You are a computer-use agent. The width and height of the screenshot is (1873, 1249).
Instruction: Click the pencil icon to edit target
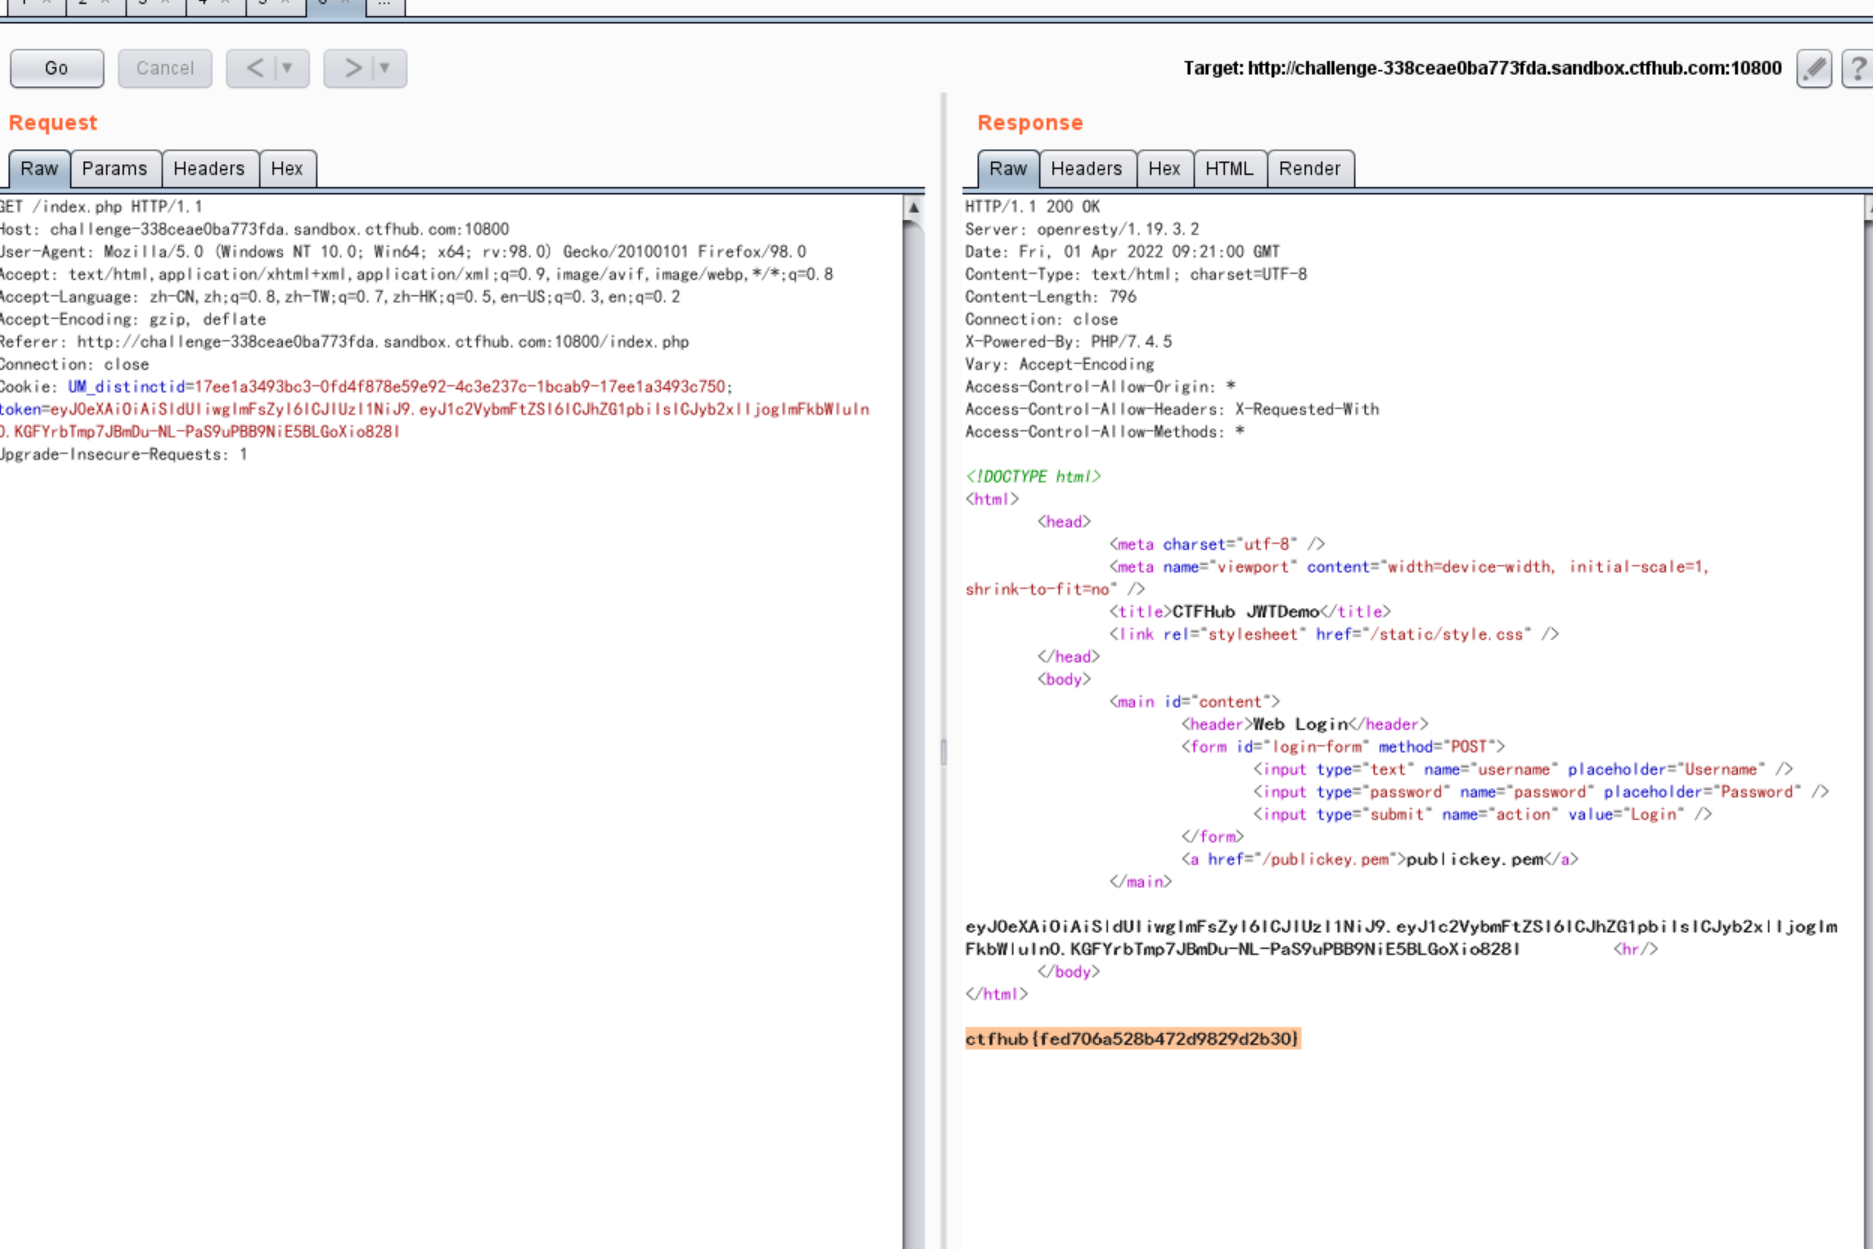1815,68
